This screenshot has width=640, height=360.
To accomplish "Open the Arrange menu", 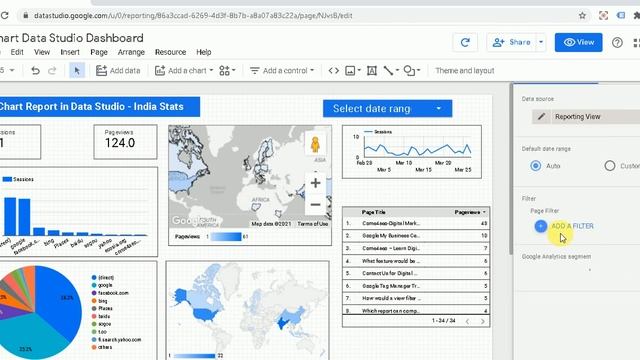I will (131, 52).
